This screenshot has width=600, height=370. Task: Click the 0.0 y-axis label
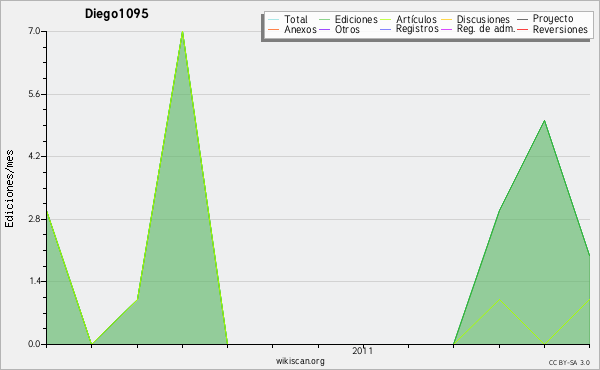34,344
